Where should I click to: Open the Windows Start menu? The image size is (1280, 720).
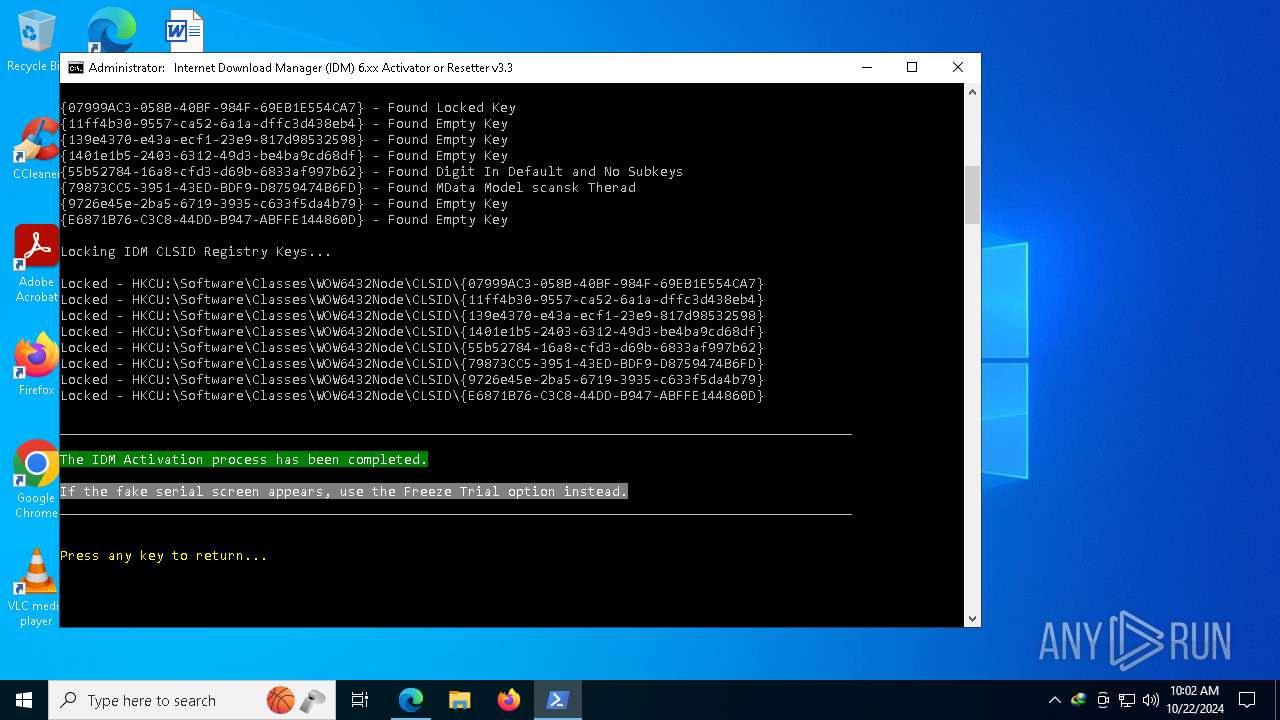pos(24,700)
